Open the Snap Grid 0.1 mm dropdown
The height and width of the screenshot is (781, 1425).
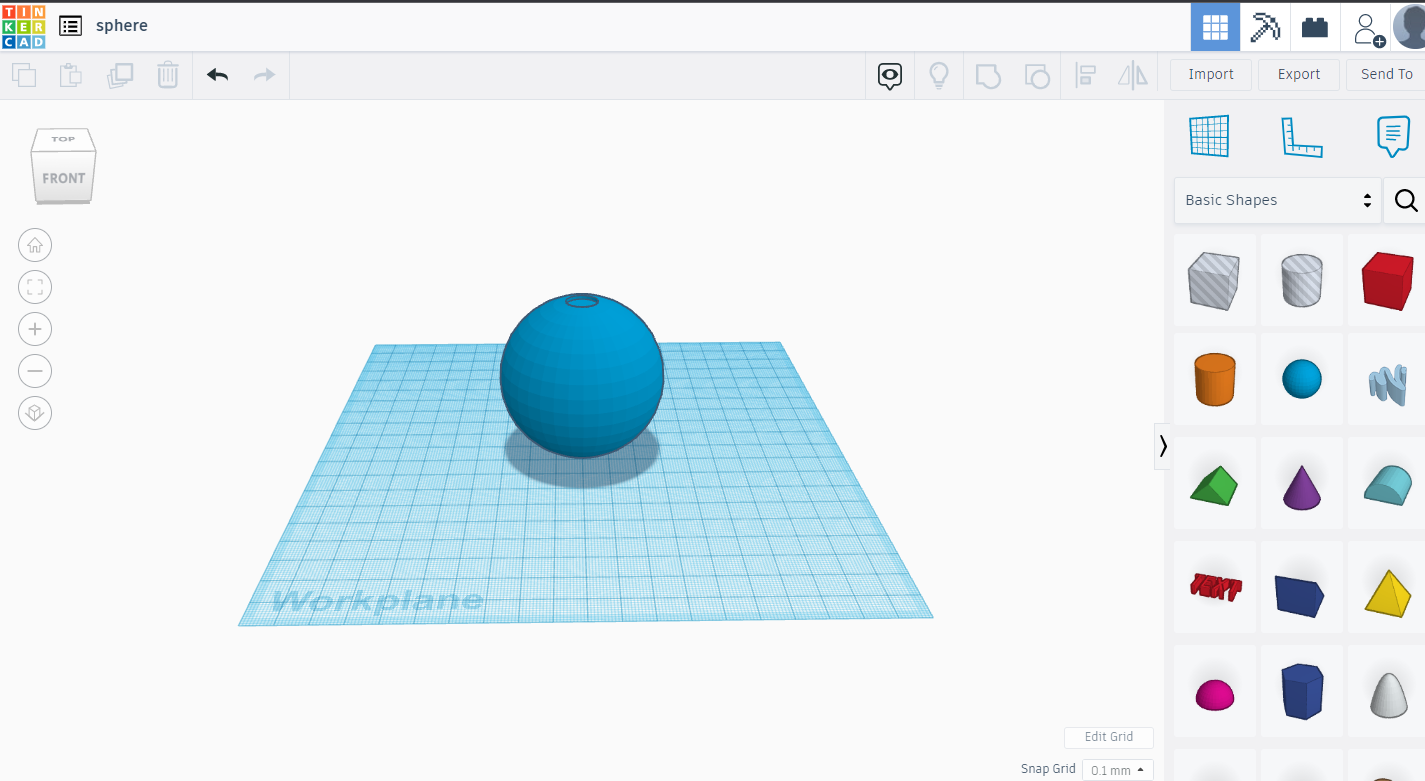[1118, 770]
